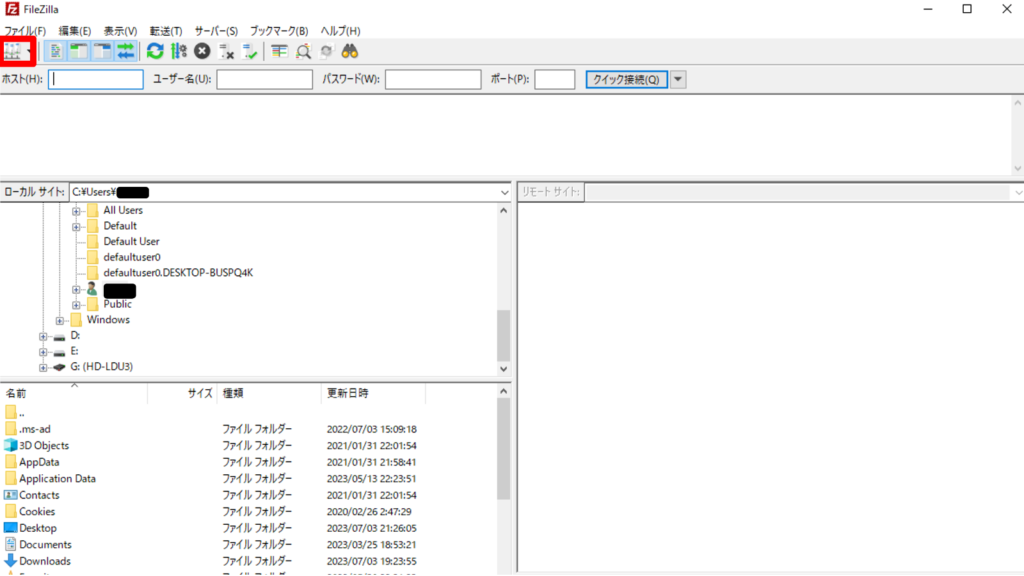Expand the redacted user folder node
The height and width of the screenshot is (576, 1024).
[76, 289]
